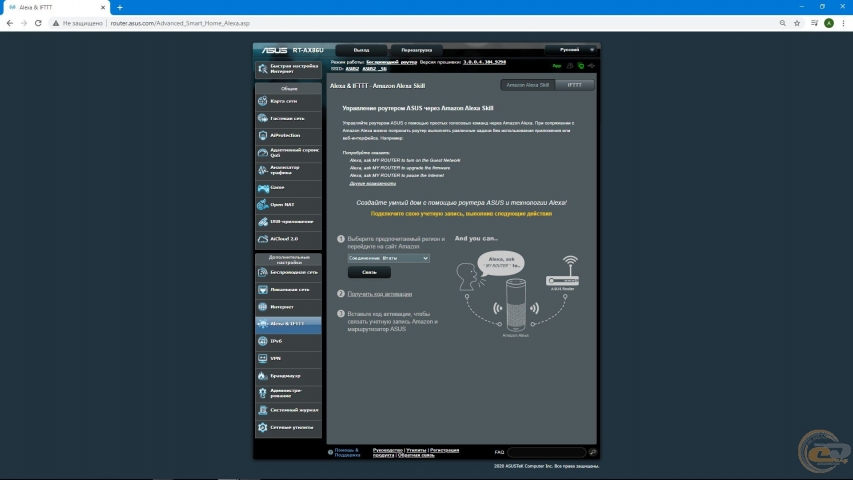Open Firewall (Брандмауэр) flame icon
This screenshot has height=480, width=853.
(263, 376)
